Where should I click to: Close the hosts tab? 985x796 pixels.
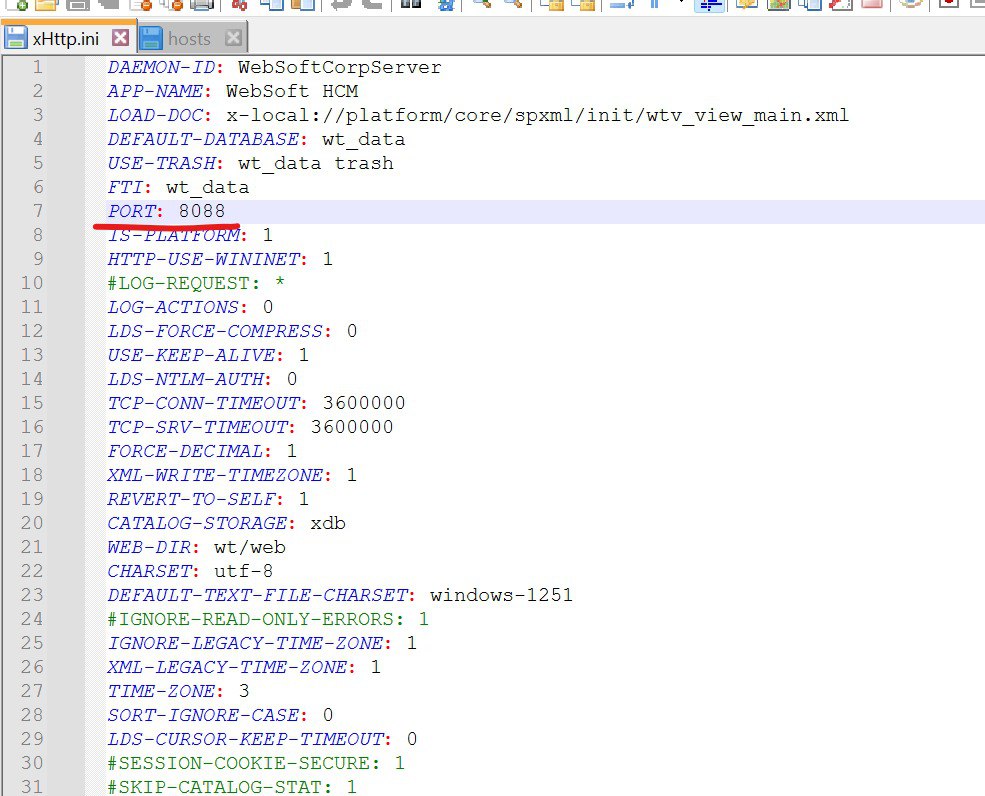click(233, 39)
